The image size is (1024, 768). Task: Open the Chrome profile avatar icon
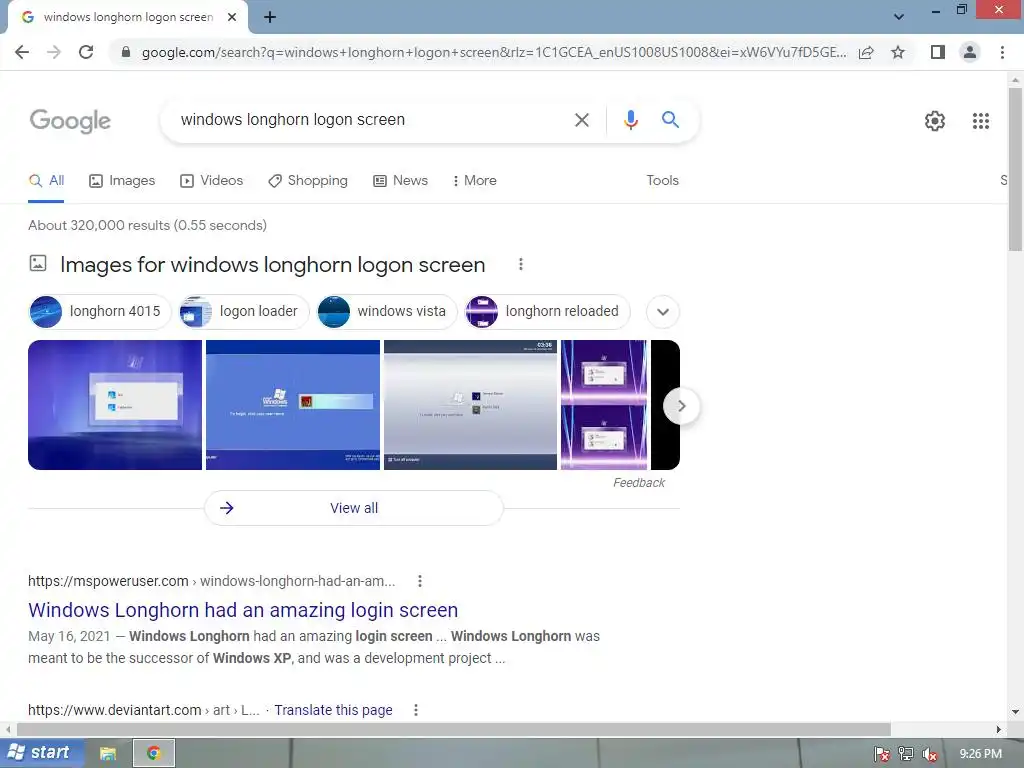coord(970,52)
